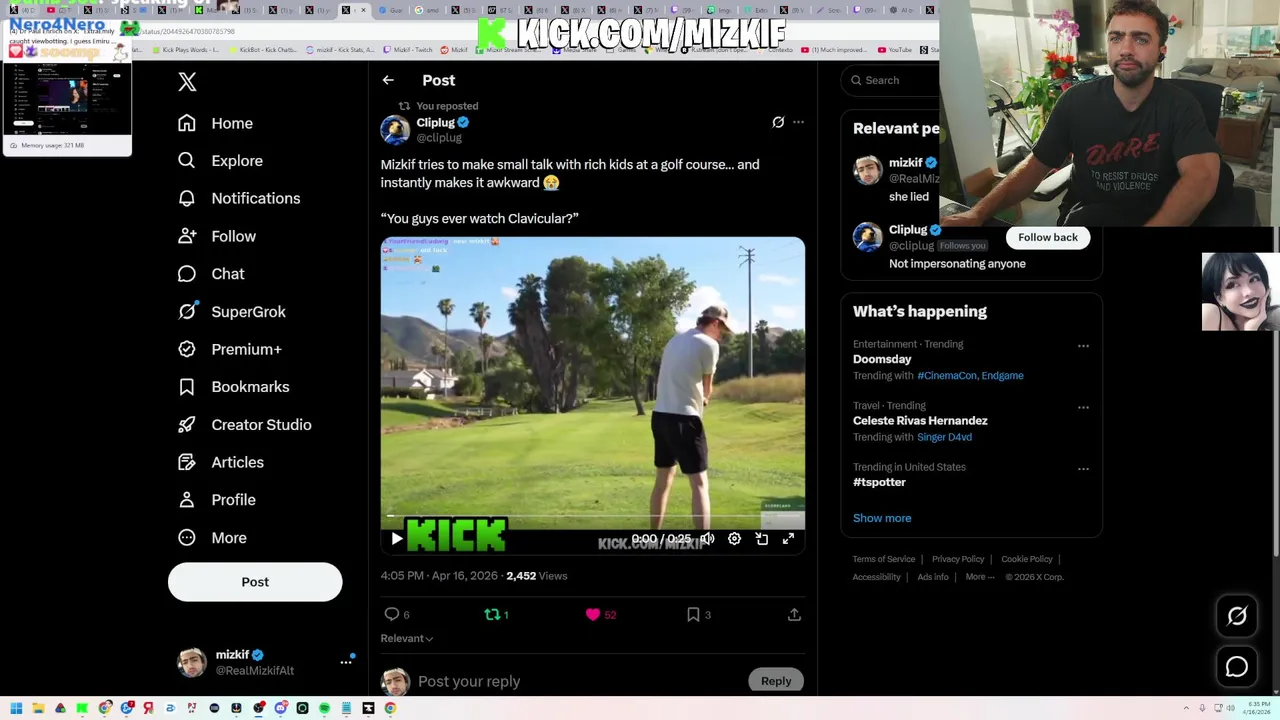Screen dimensions: 1280x720
Task: Toggle like on the post with 52 likes
Action: tap(593, 614)
